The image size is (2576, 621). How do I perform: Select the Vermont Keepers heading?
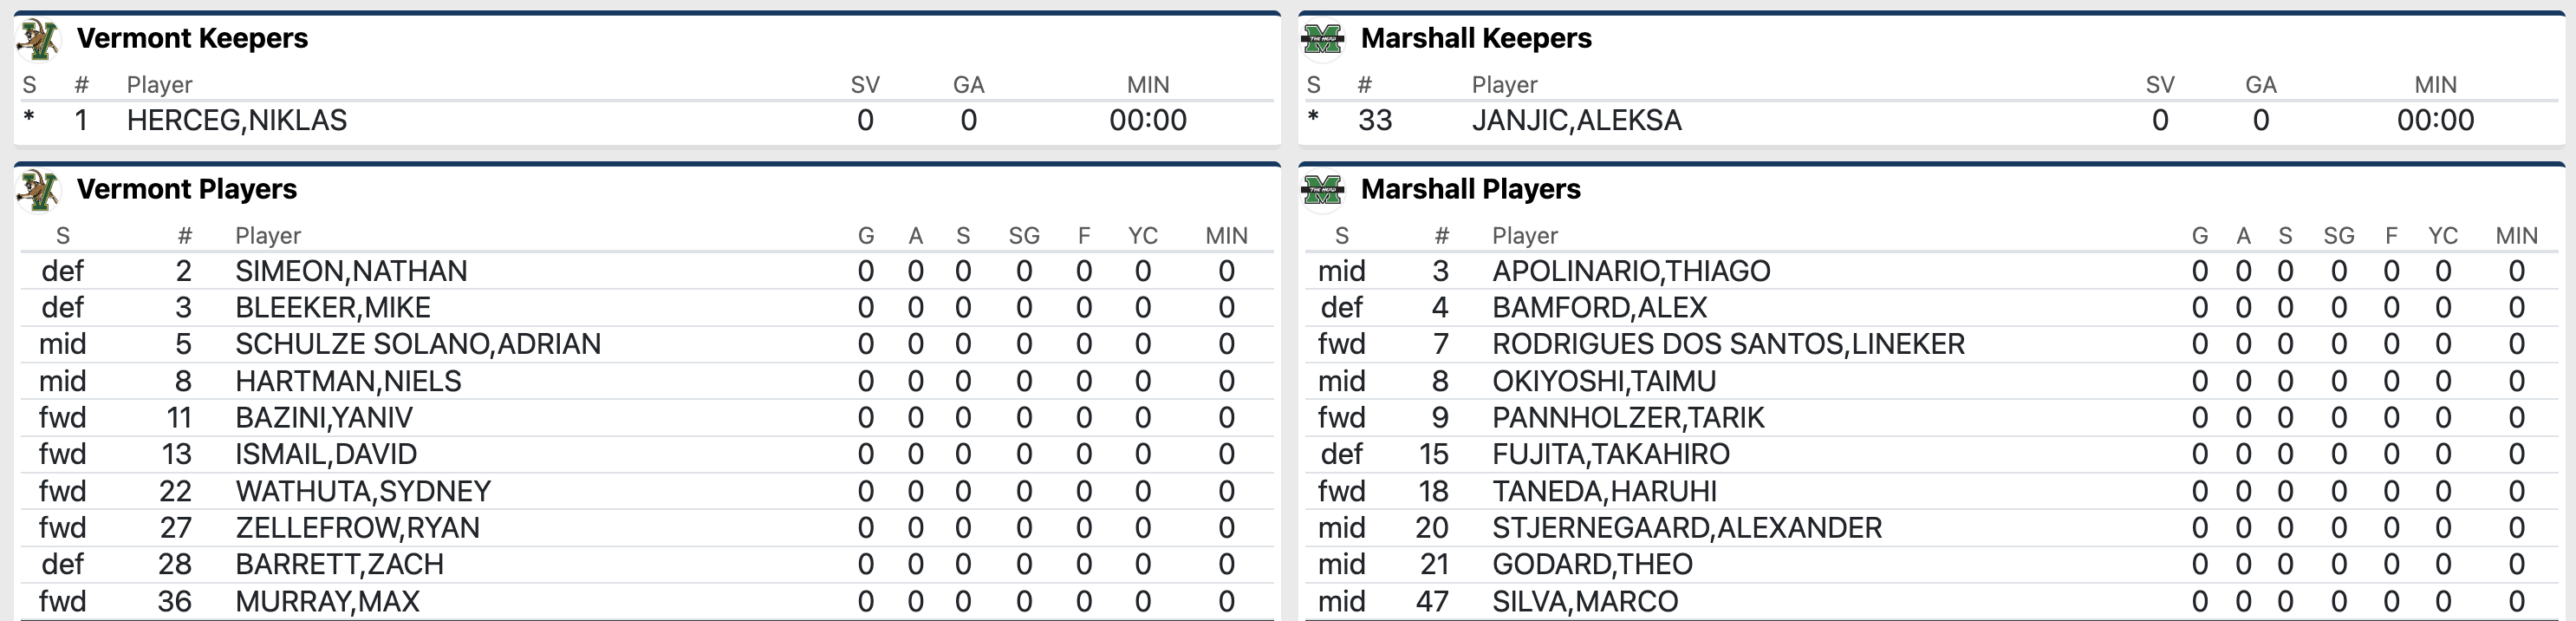click(x=192, y=39)
